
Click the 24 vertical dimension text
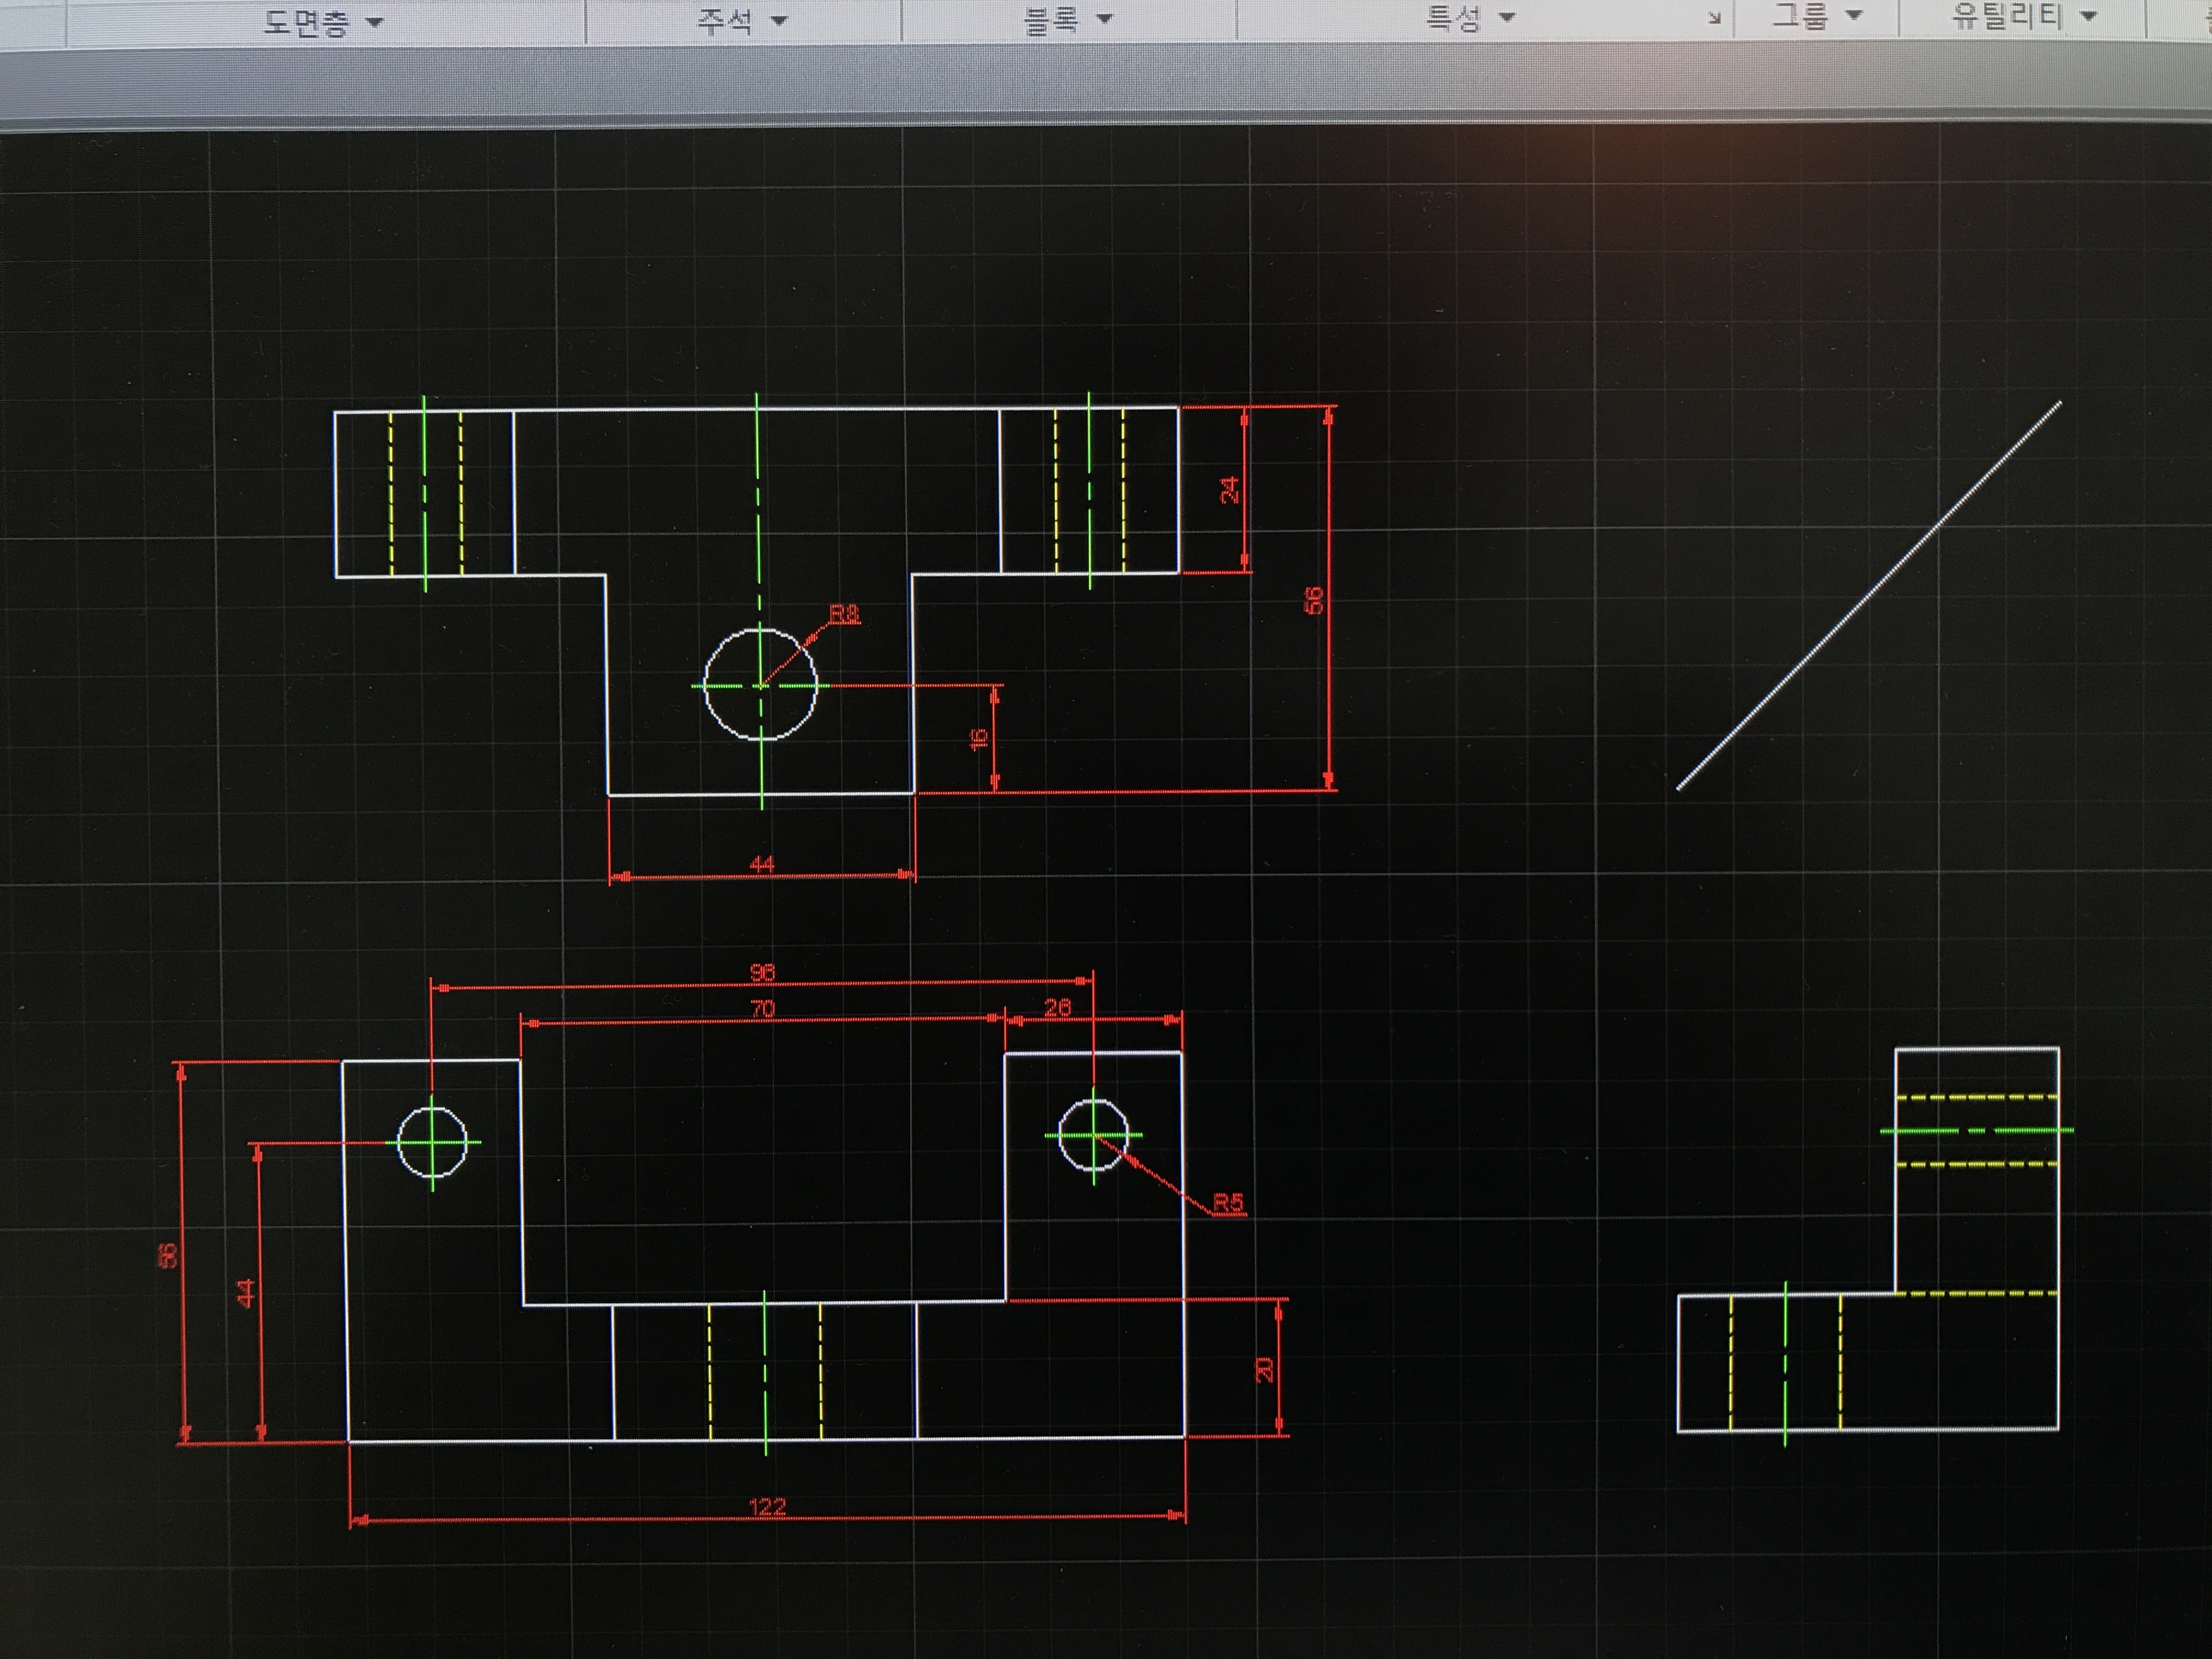click(x=1229, y=489)
